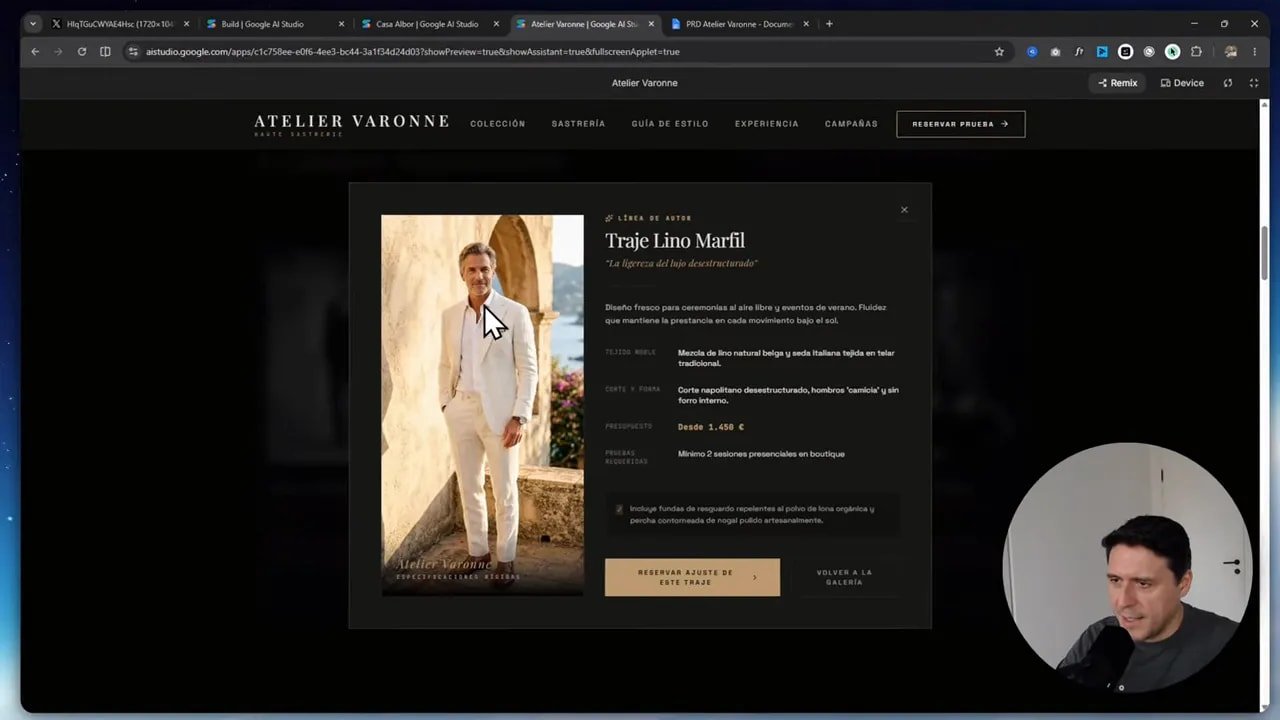The image size is (1280, 720).
Task: Open the black-and-white face extension icon
Action: [x=1125, y=52]
